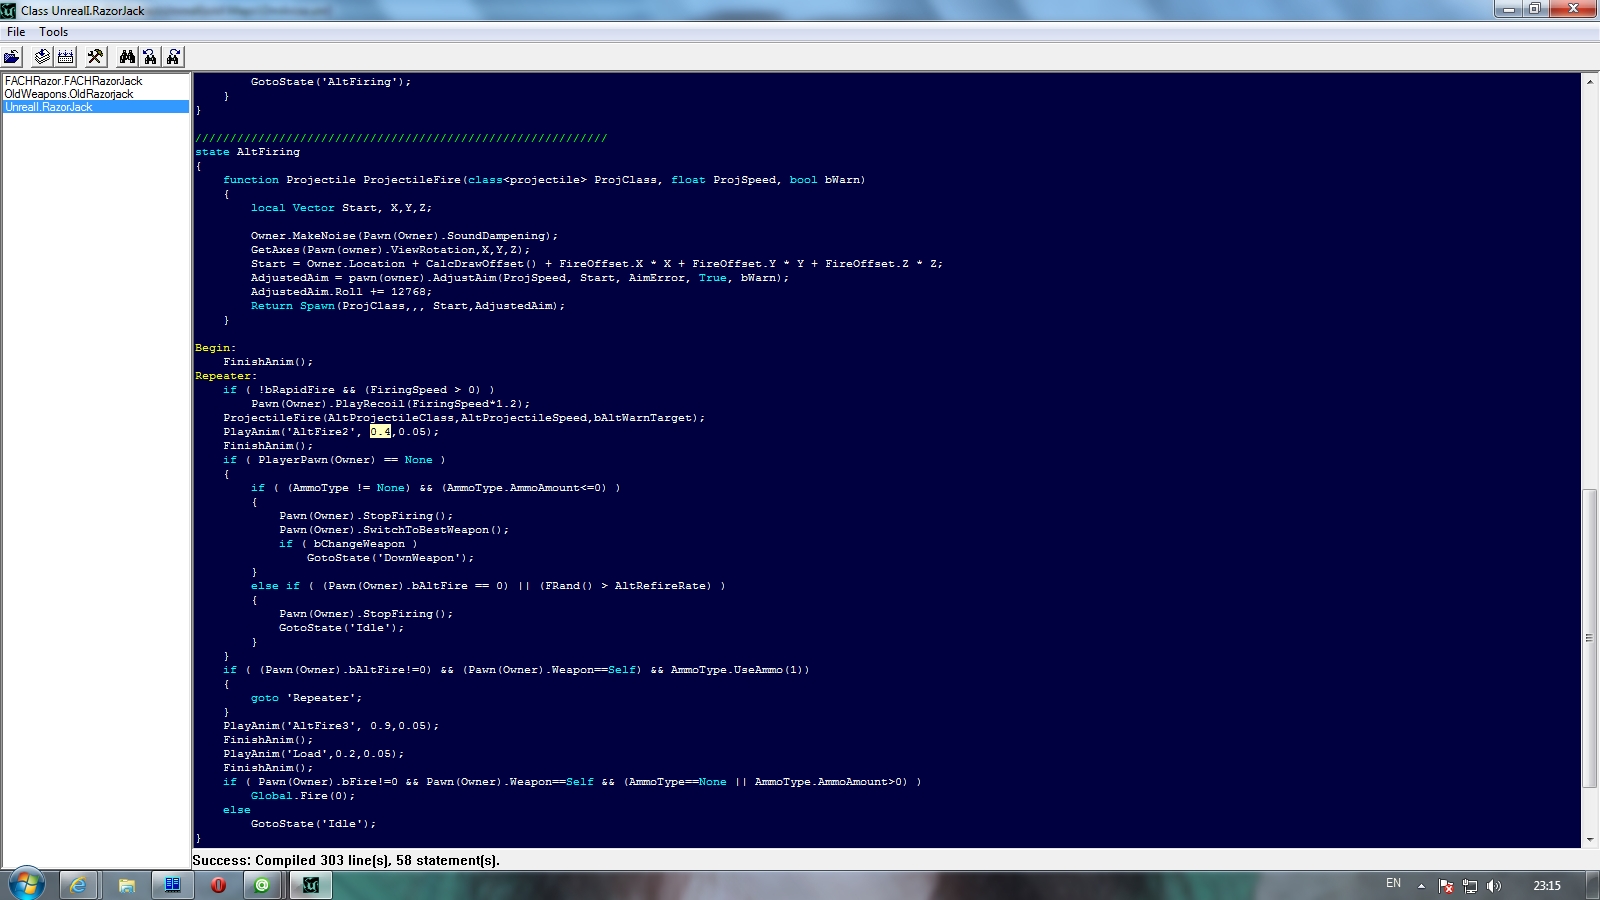The image size is (1600, 900).
Task: Select Unreal.RazorJack in the class list
Action: point(96,107)
